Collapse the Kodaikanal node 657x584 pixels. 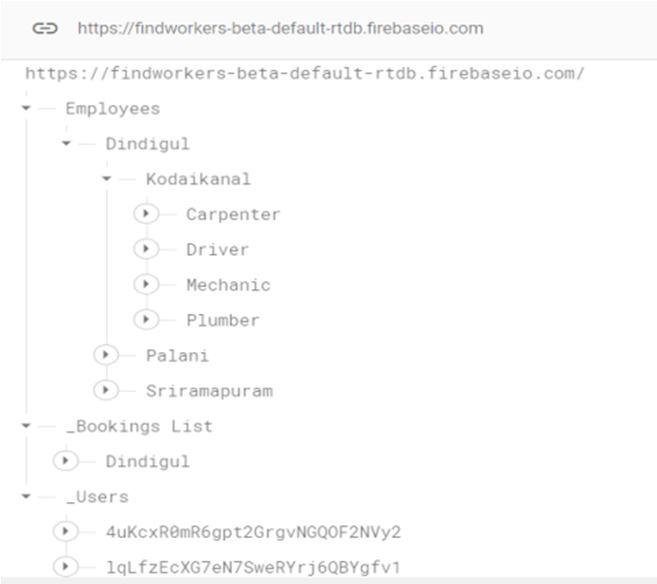pyautogui.click(x=106, y=179)
